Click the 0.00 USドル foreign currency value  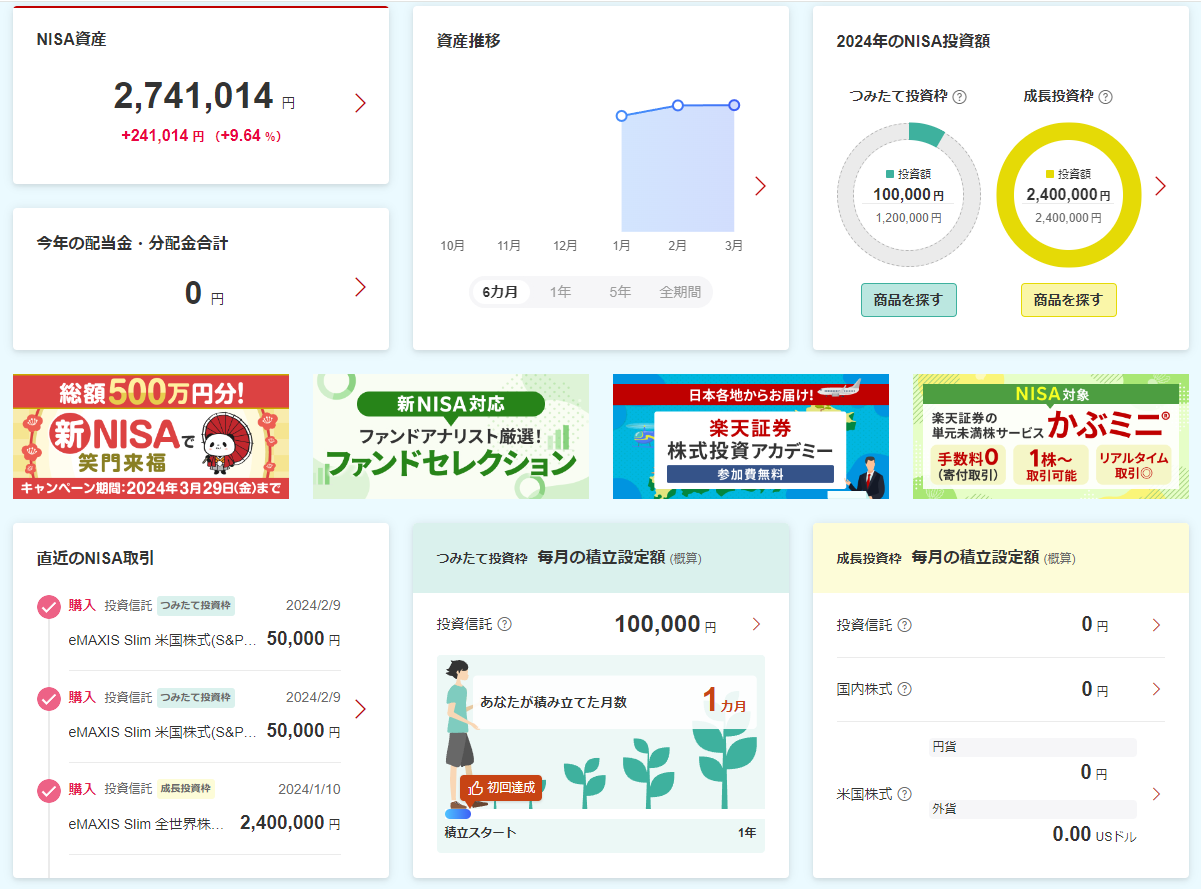click(x=1095, y=835)
